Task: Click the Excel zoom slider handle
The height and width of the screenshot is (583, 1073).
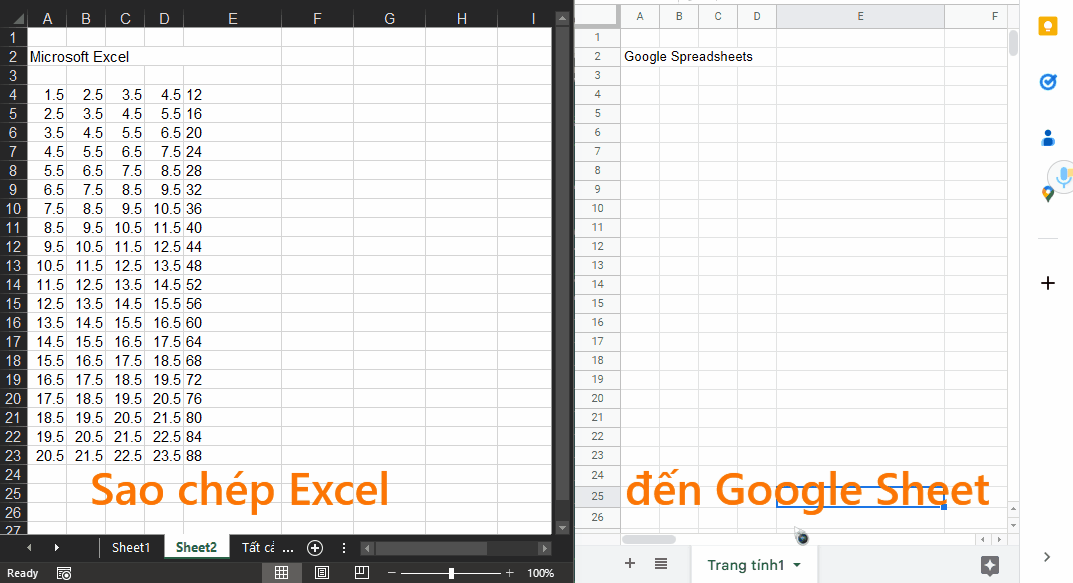Action: 451,573
